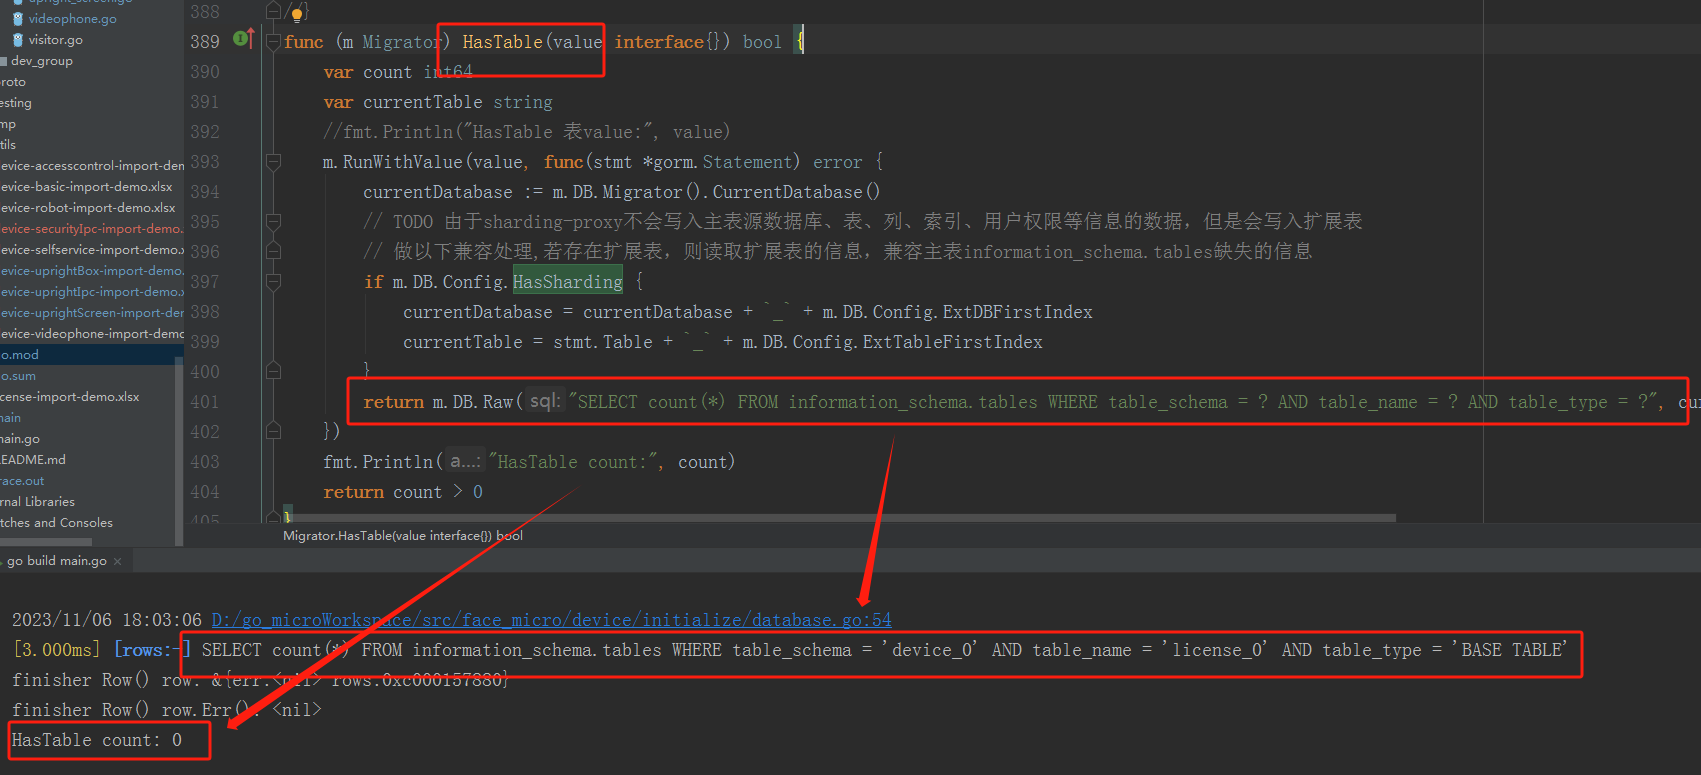The width and height of the screenshot is (1701, 775).
Task: Select the uprightIpc-import-demo file
Action: (91, 291)
